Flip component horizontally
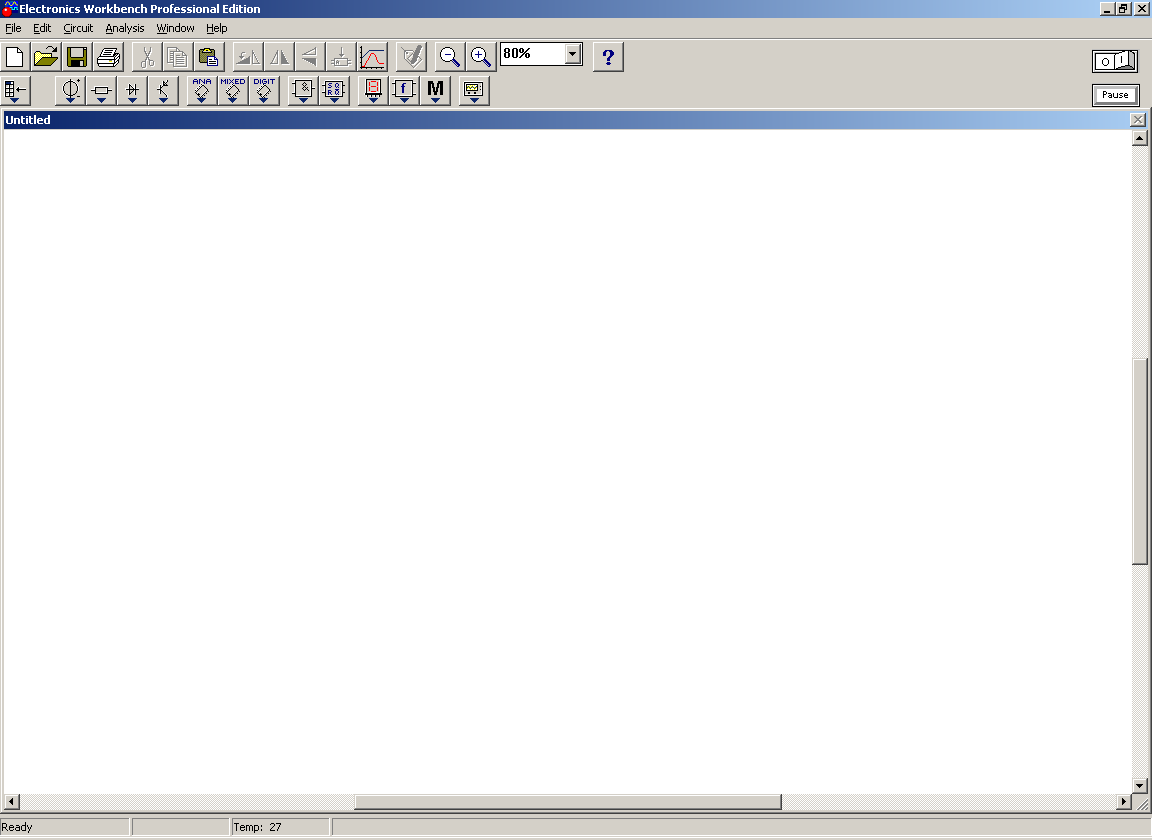 [x=279, y=57]
